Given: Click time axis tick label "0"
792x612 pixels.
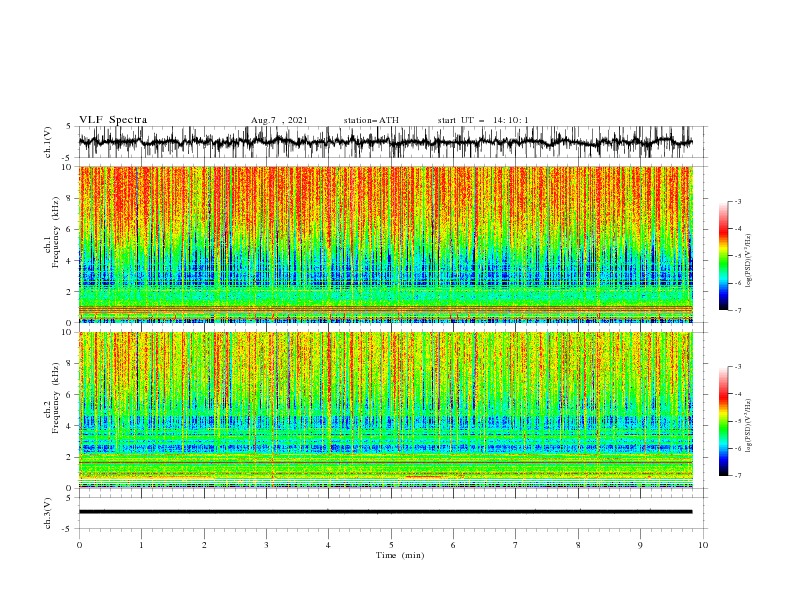Looking at the screenshot, I should [79, 545].
